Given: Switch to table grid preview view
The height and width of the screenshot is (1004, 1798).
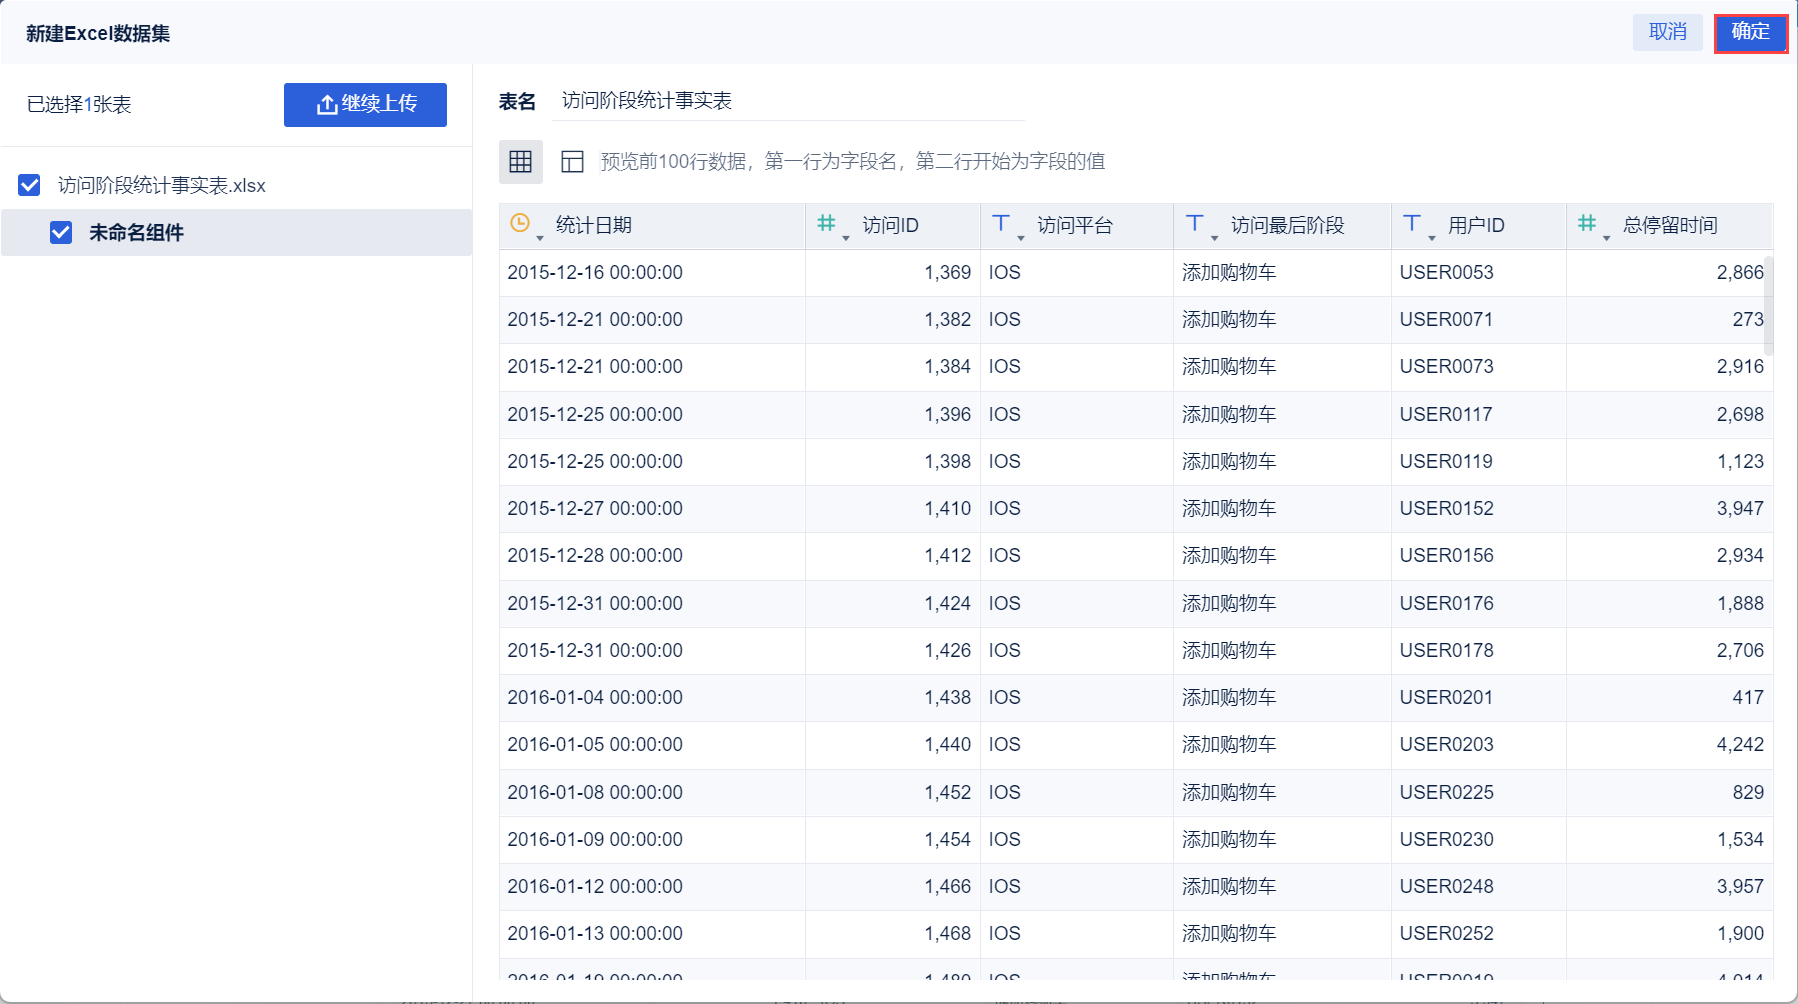Looking at the screenshot, I should tap(521, 162).
